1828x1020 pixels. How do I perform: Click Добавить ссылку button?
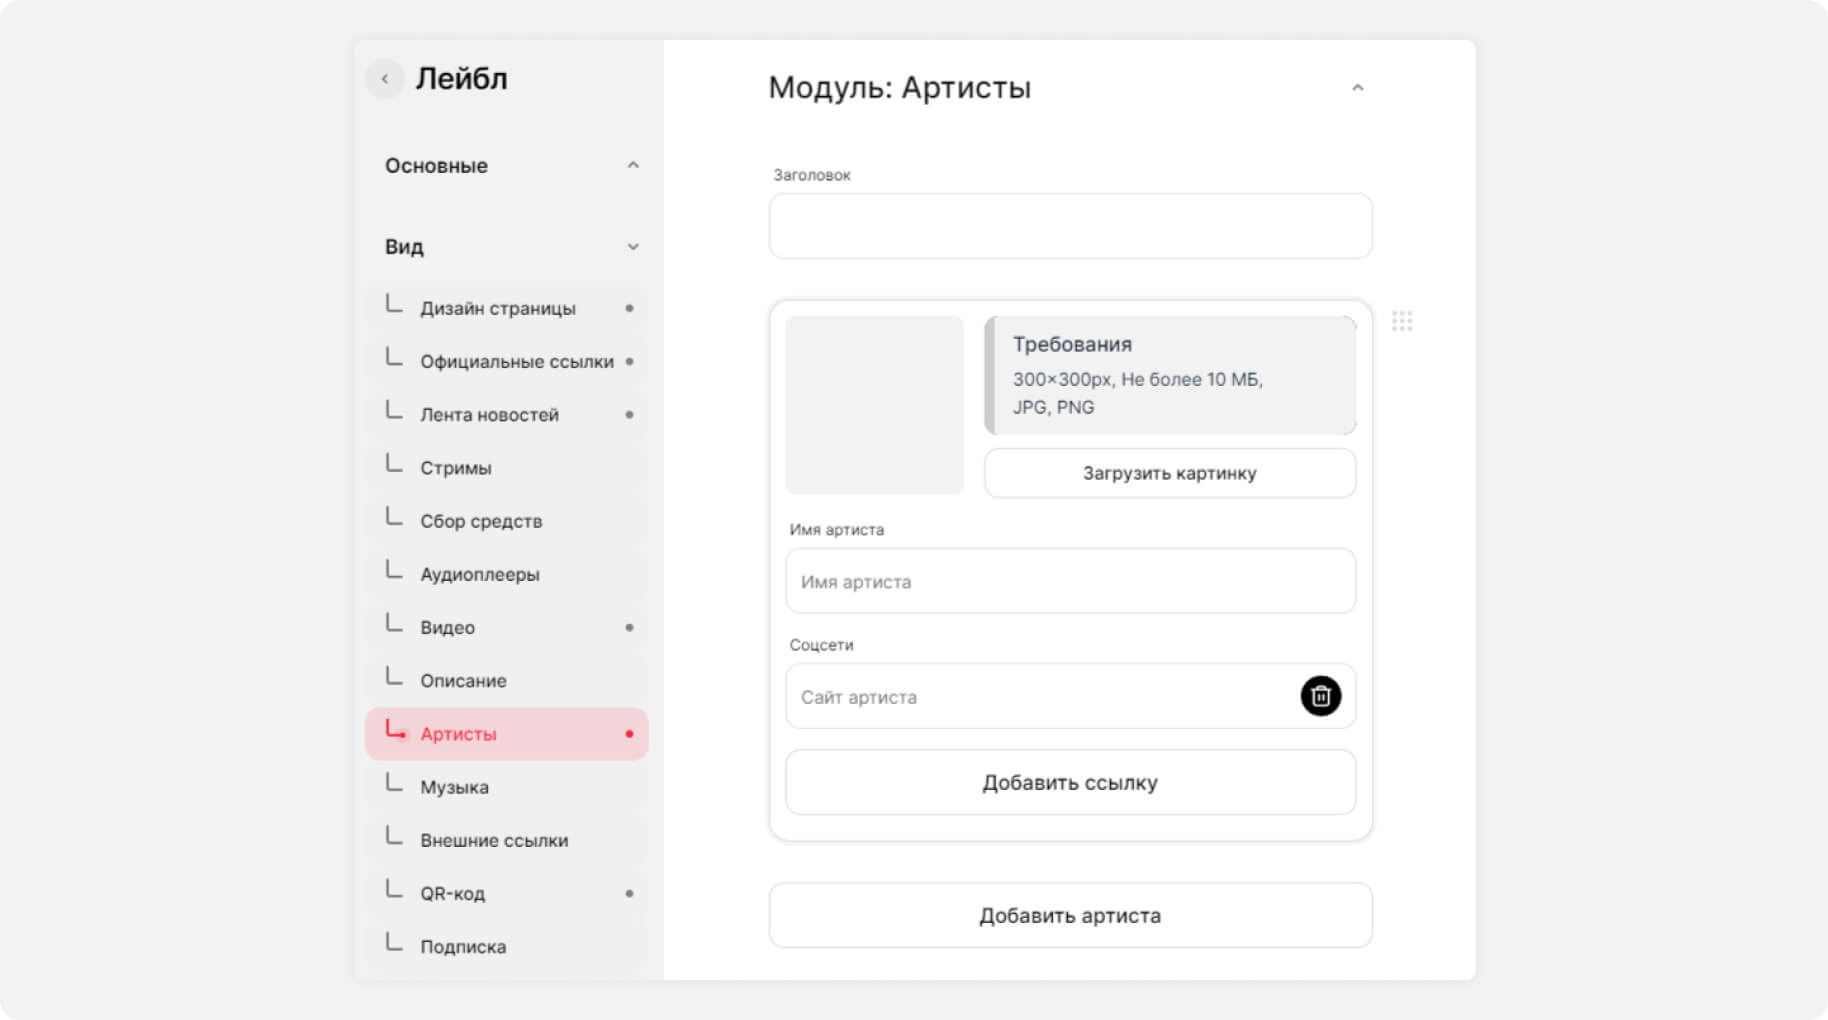point(1070,782)
